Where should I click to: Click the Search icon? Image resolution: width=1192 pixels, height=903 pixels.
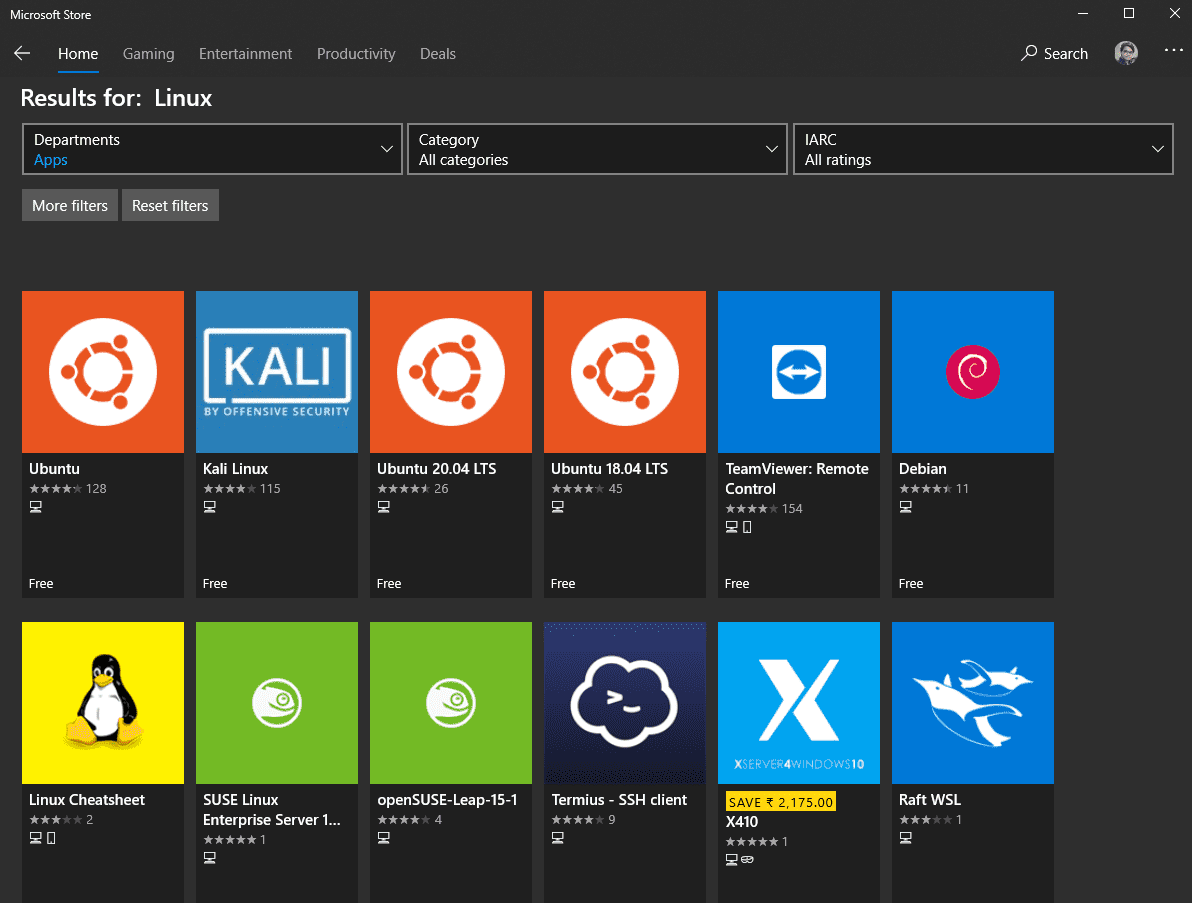coord(1053,53)
